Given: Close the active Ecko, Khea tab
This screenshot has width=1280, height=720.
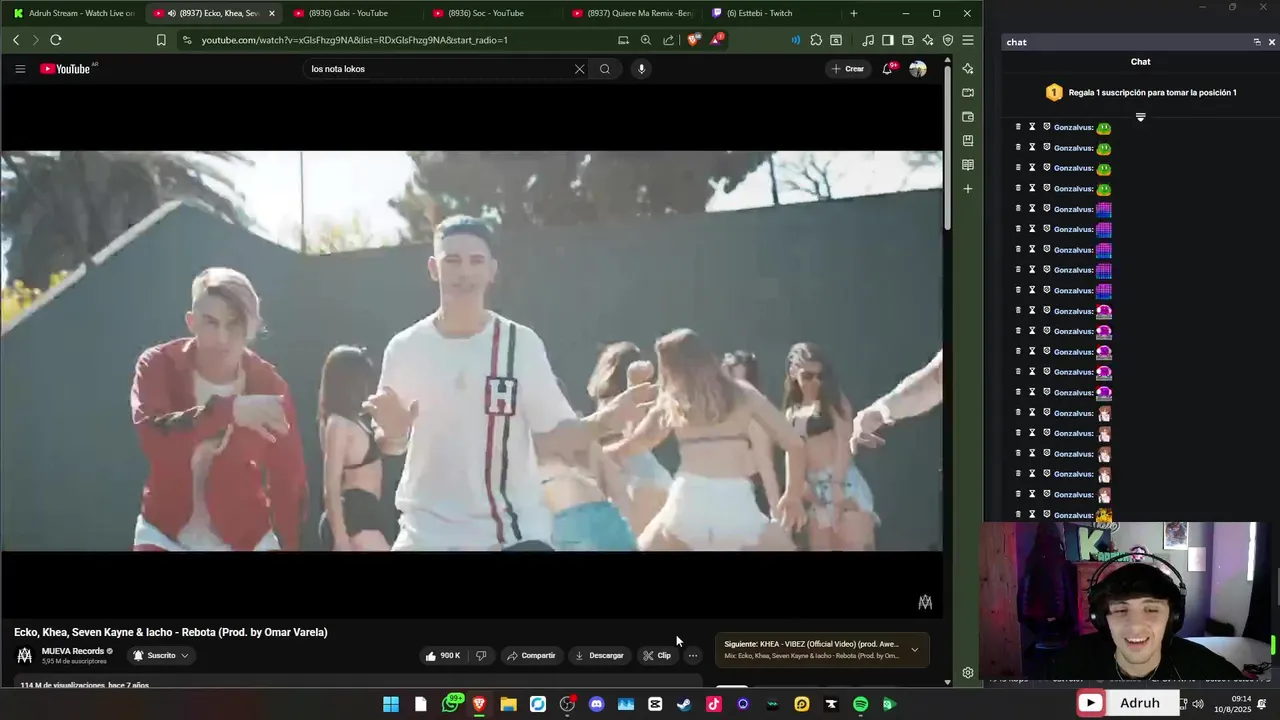Looking at the screenshot, I should [271, 13].
